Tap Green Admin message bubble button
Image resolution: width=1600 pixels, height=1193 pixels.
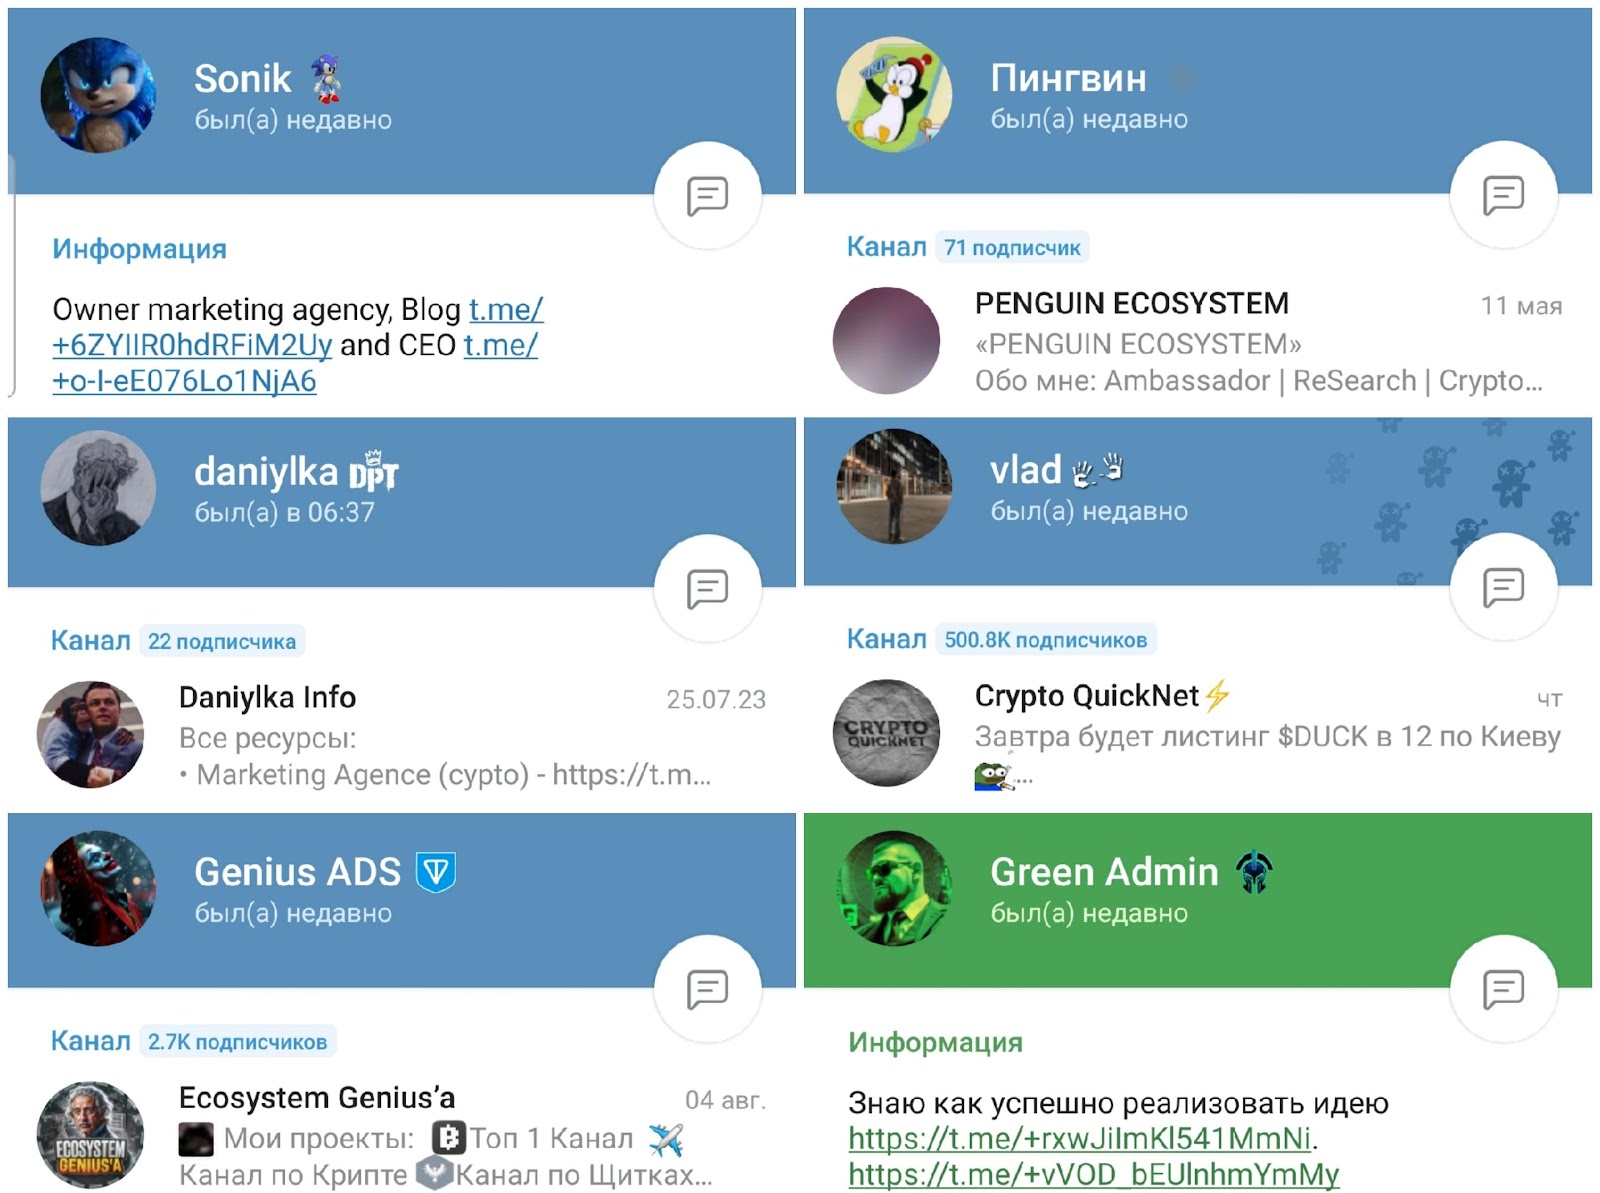1503,989
